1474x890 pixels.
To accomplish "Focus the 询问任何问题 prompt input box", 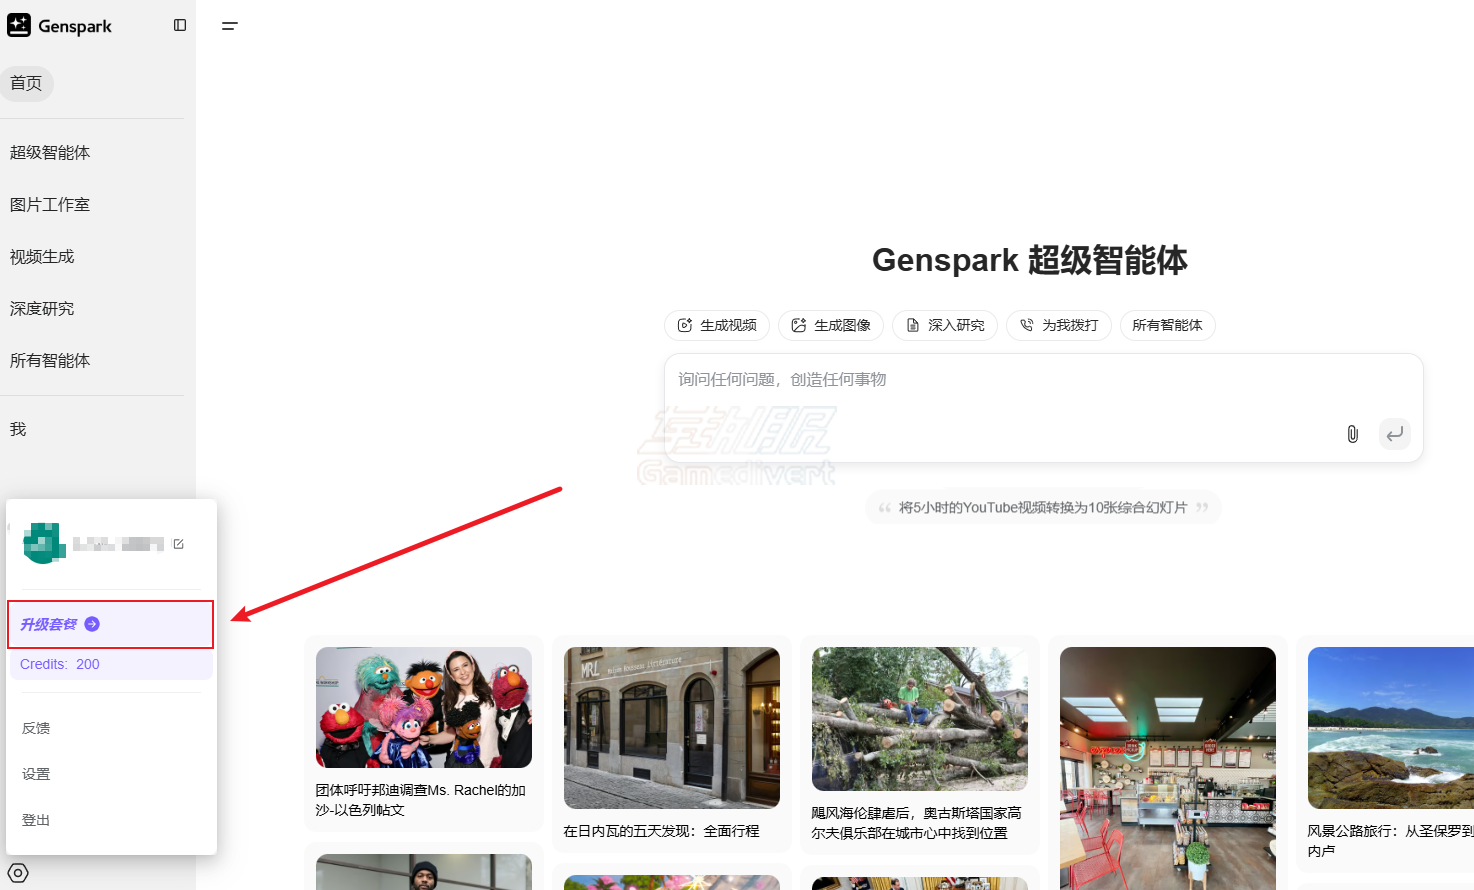I will pyautogui.click(x=1044, y=408).
